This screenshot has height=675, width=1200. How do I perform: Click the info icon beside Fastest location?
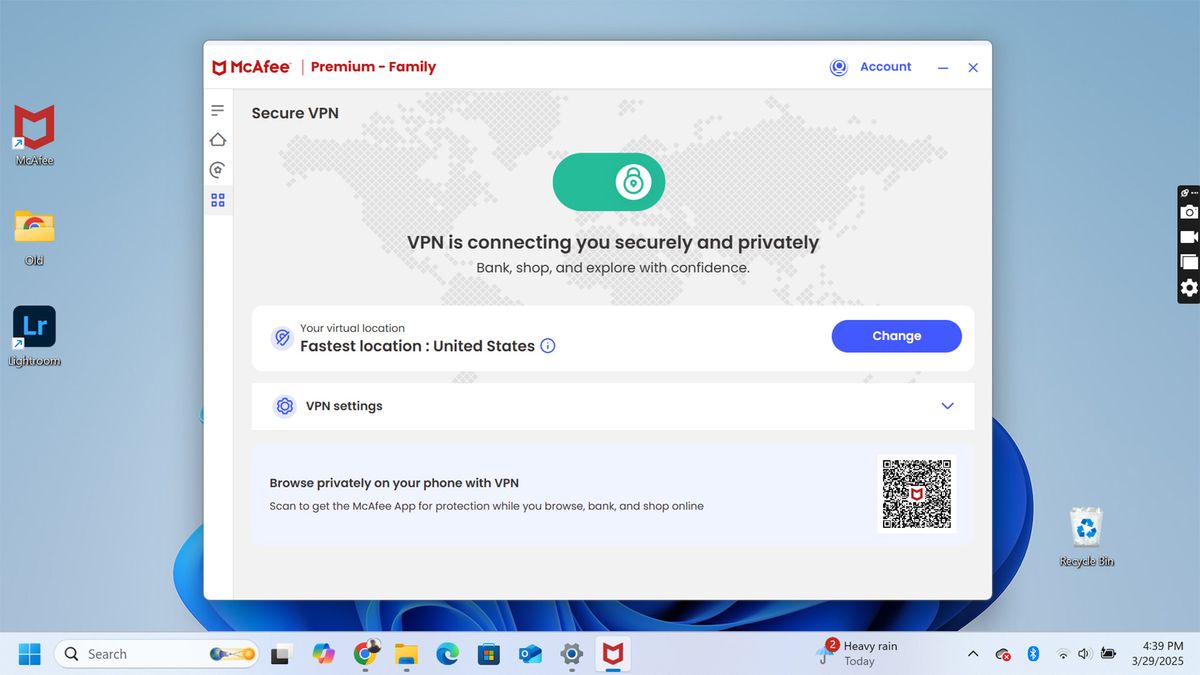(x=547, y=346)
